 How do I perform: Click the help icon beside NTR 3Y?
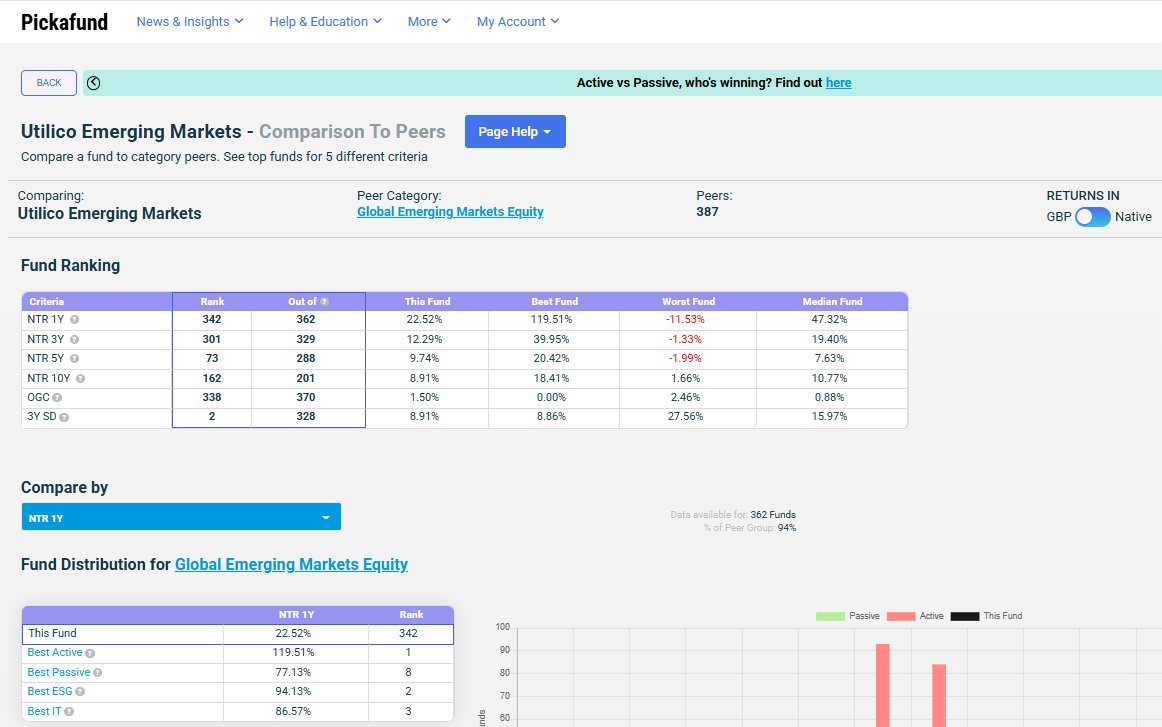pyautogui.click(x=74, y=339)
